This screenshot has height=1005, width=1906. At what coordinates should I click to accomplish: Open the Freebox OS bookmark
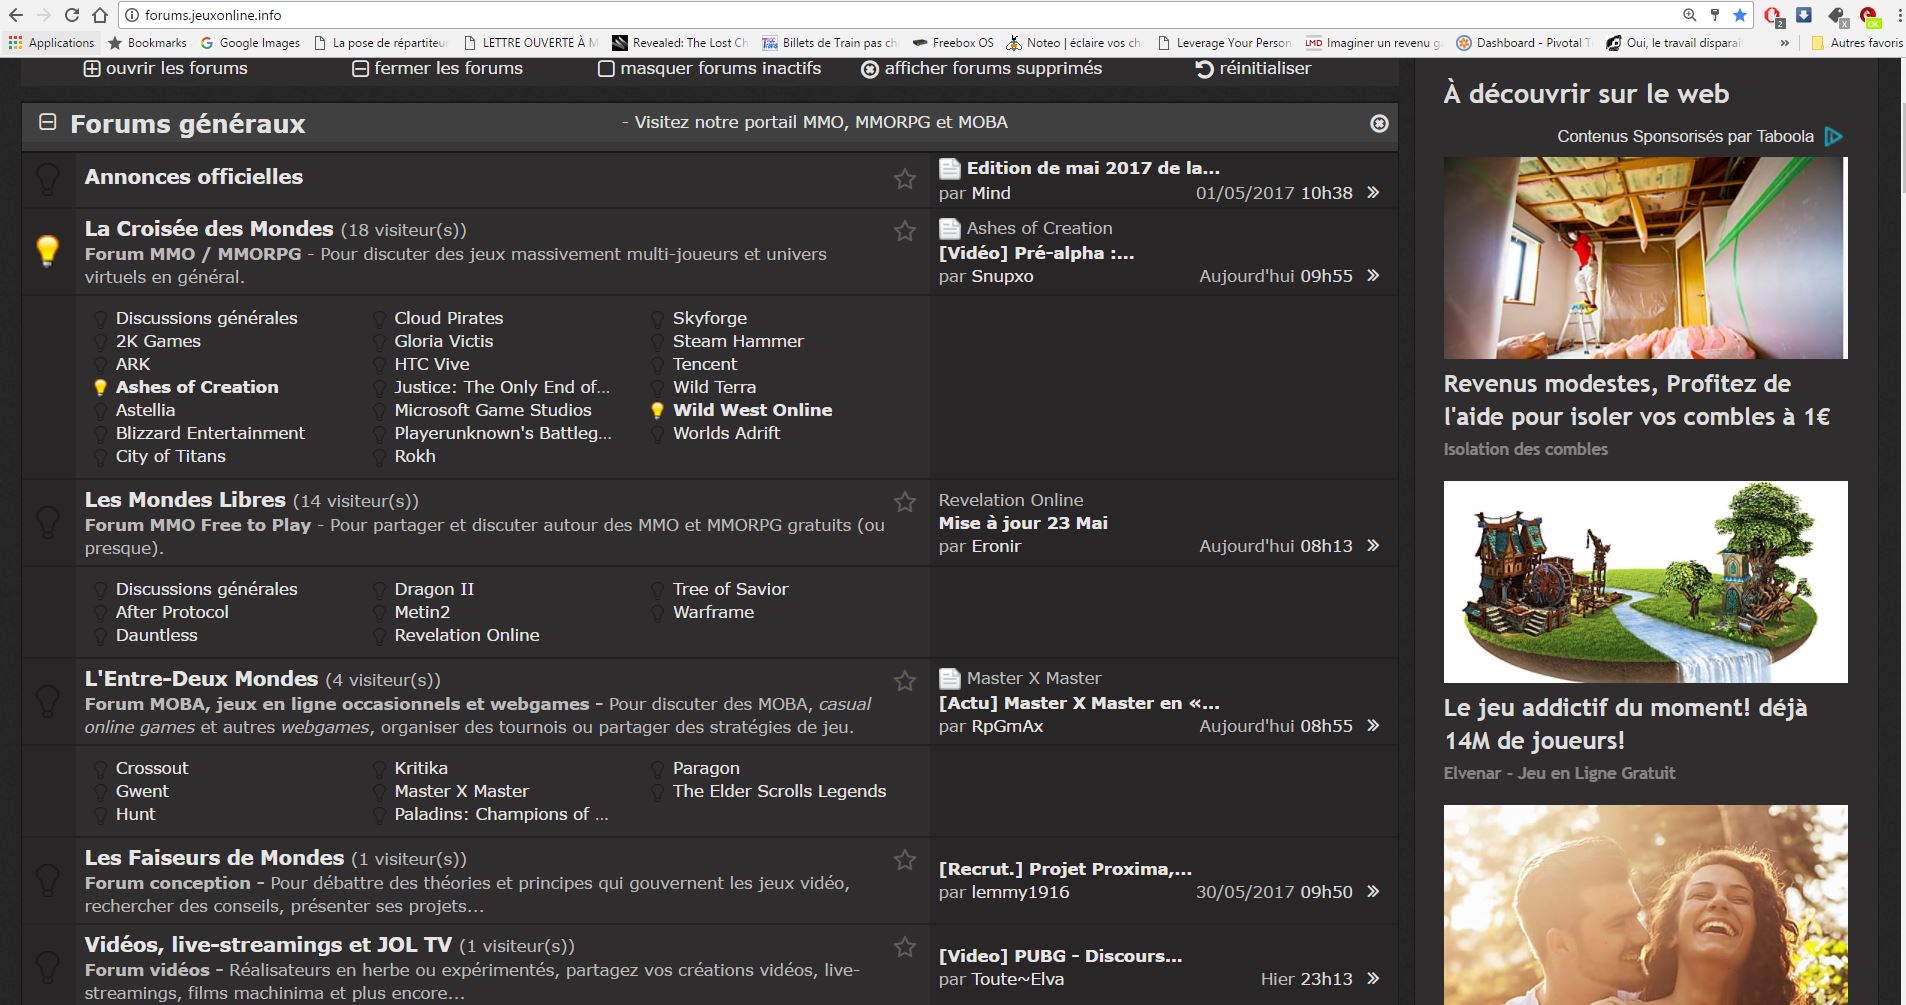[x=952, y=43]
